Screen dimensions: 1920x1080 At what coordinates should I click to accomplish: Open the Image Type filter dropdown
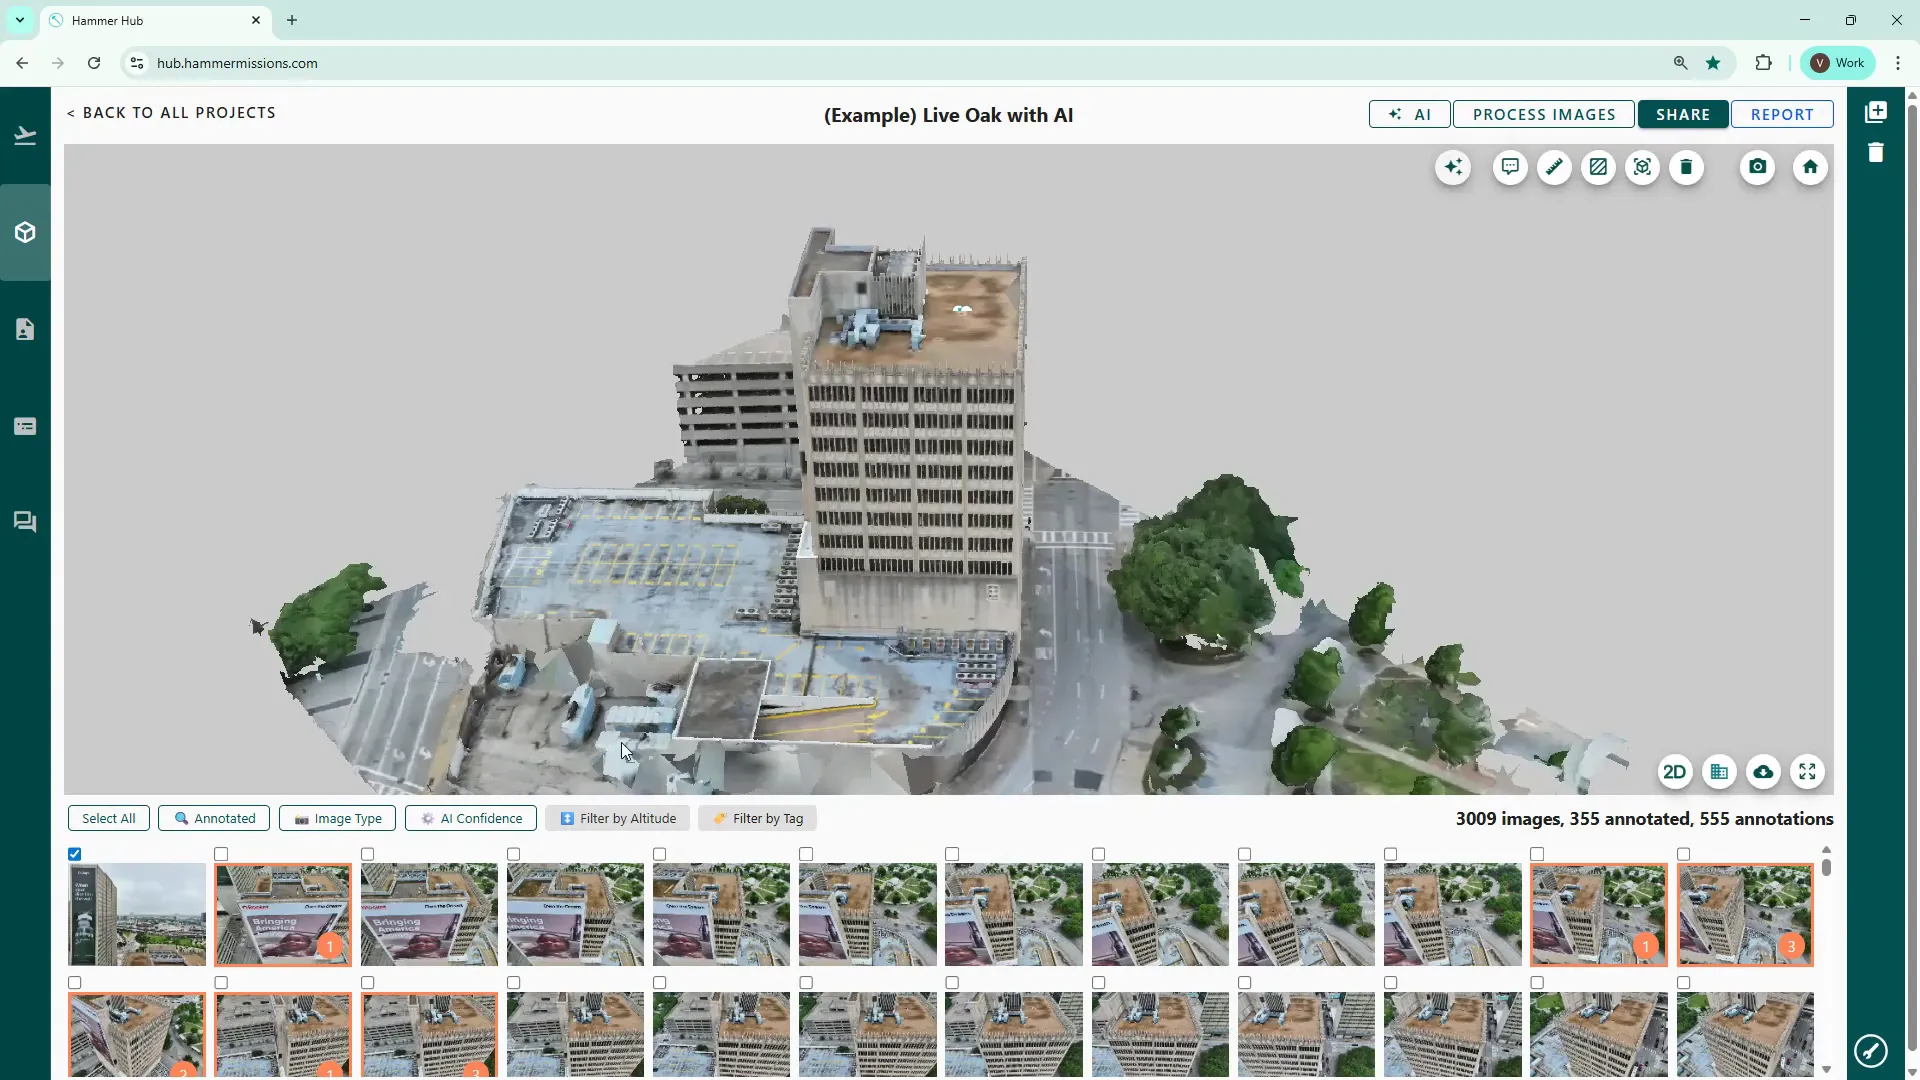(337, 818)
